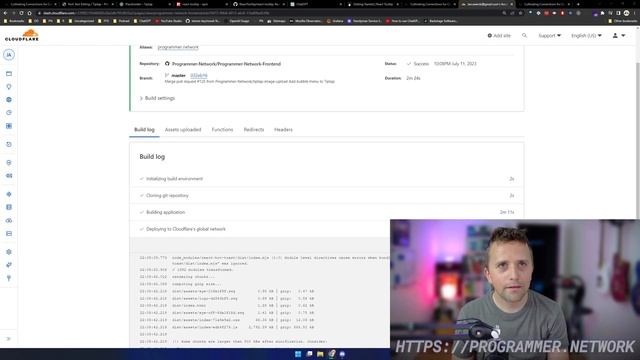Open File Explorer from the taskbar
This screenshot has height=360, width=640.
(x=320, y=354)
